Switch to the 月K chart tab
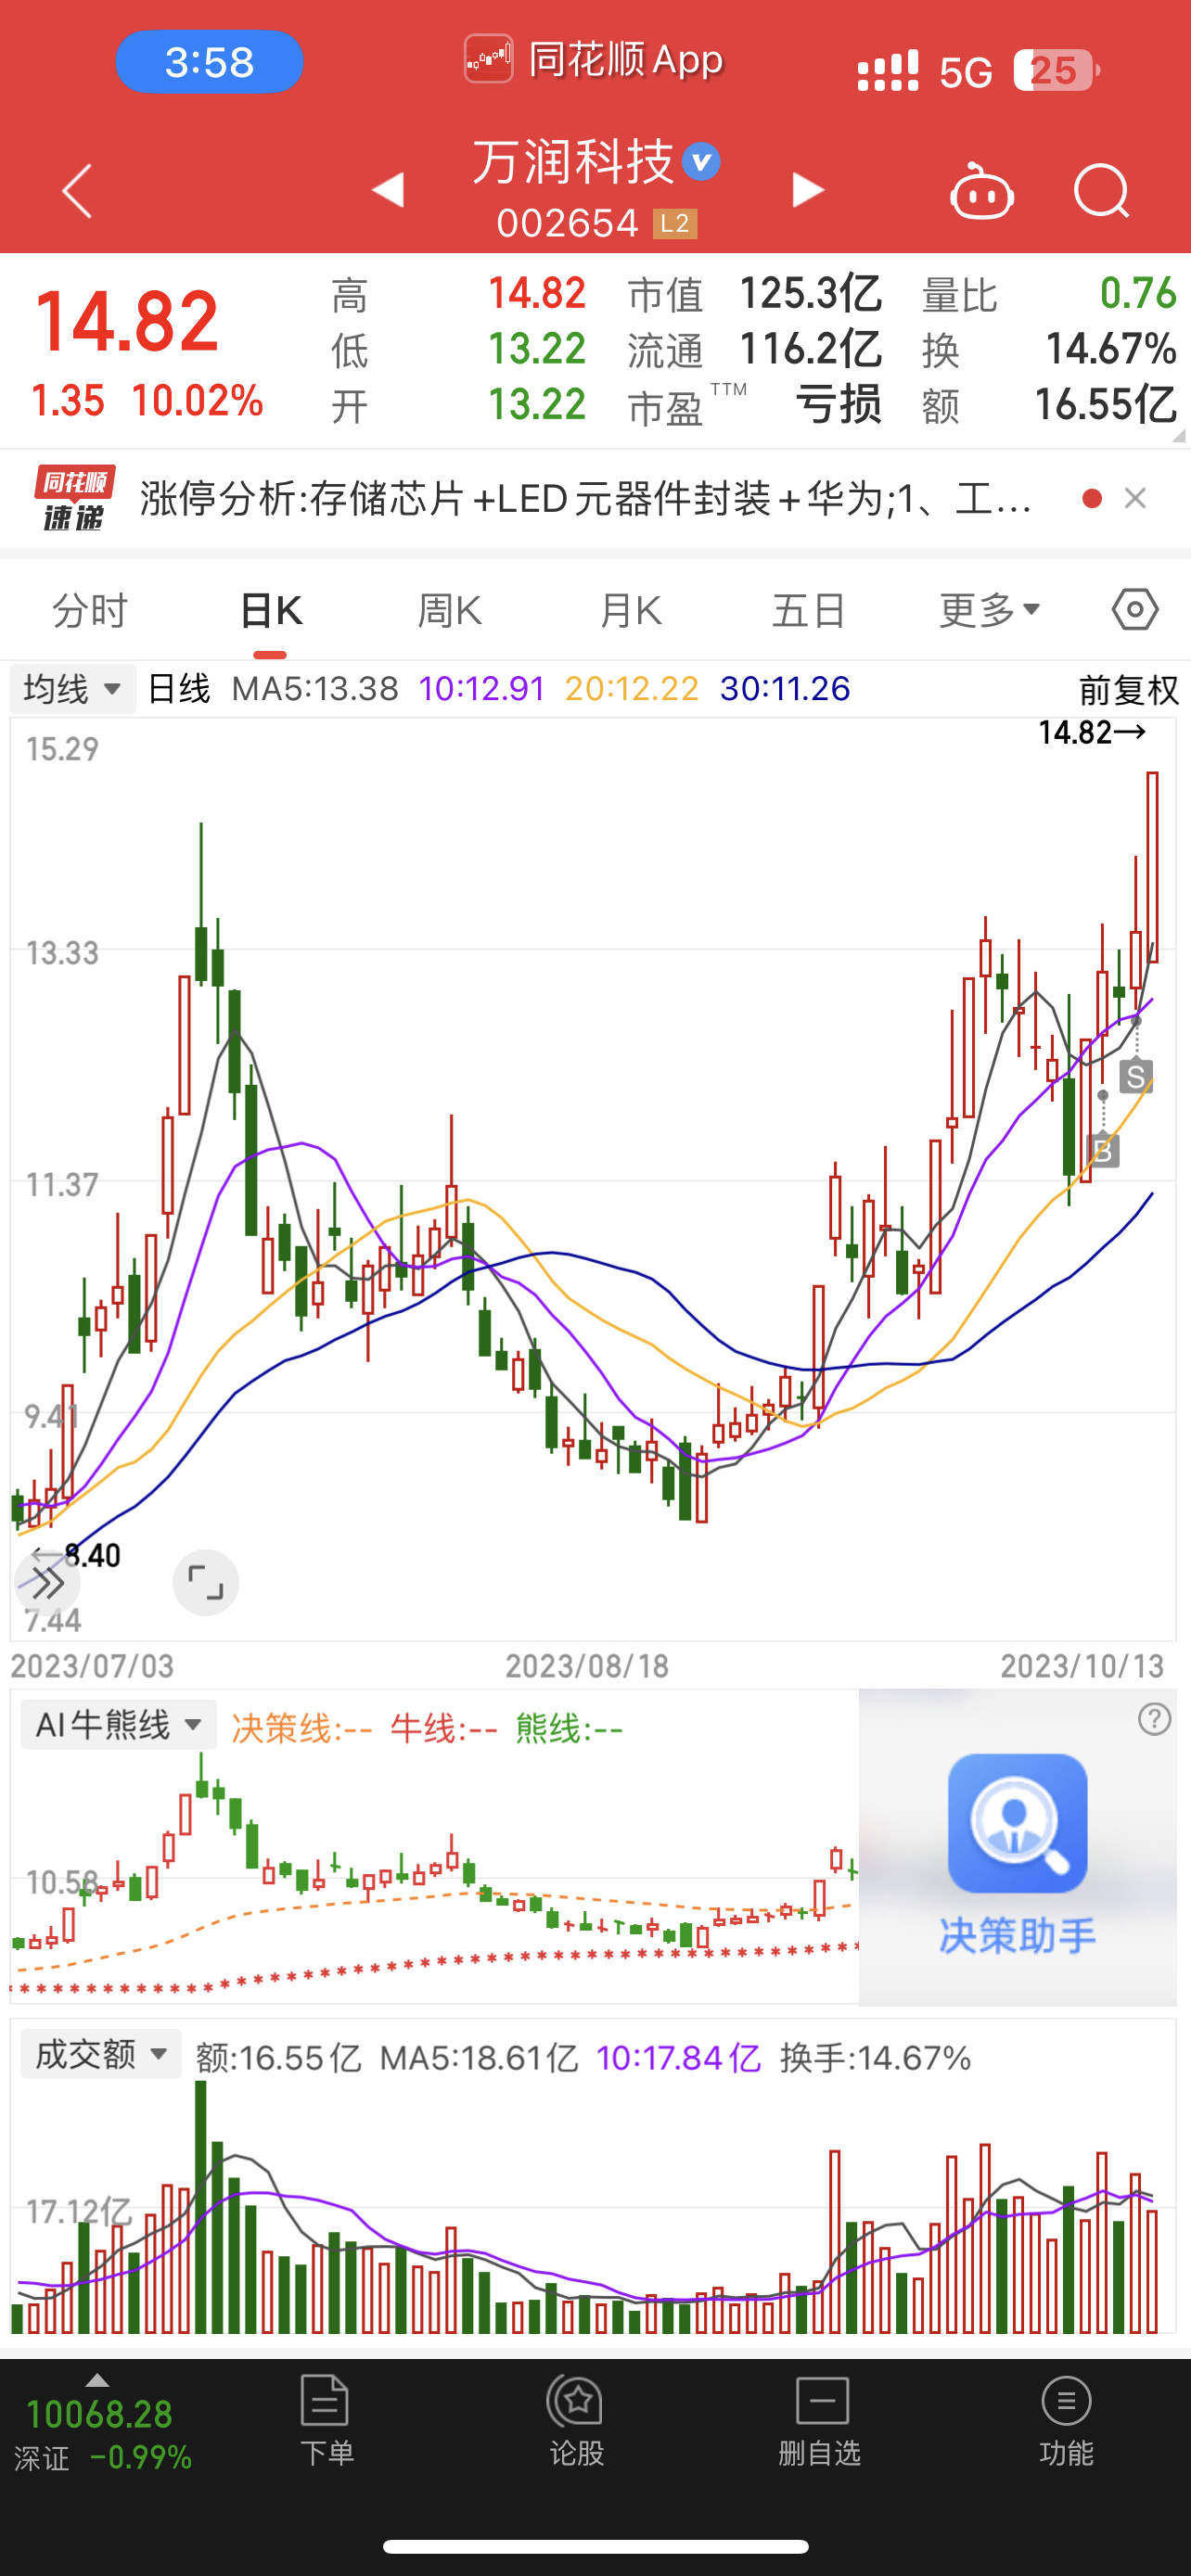 tap(630, 610)
